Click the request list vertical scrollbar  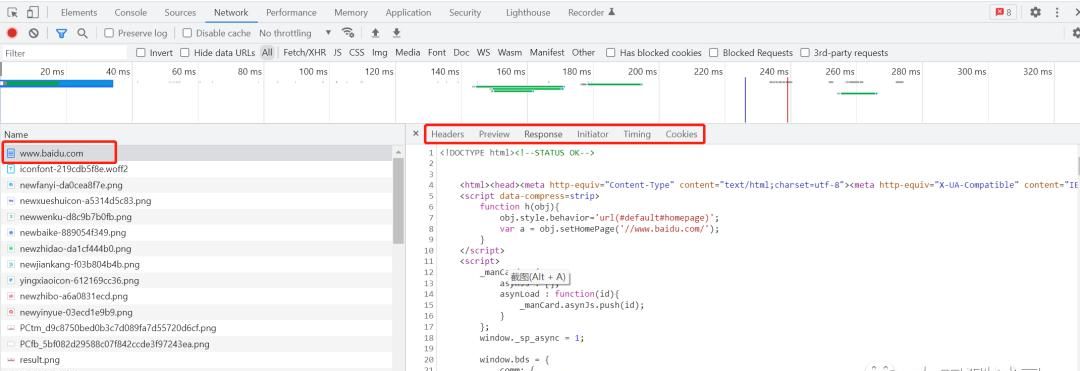[x=398, y=200]
